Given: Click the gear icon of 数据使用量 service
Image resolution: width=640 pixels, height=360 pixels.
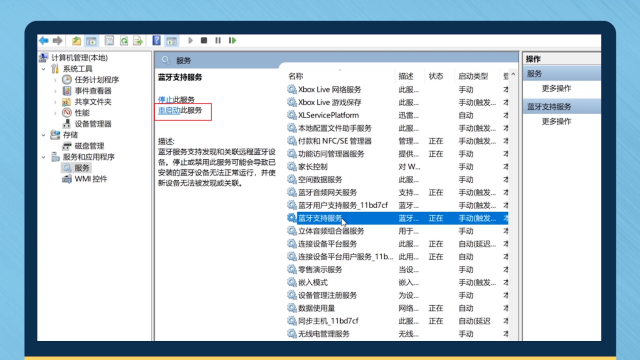Looking at the screenshot, I should pos(291,308).
